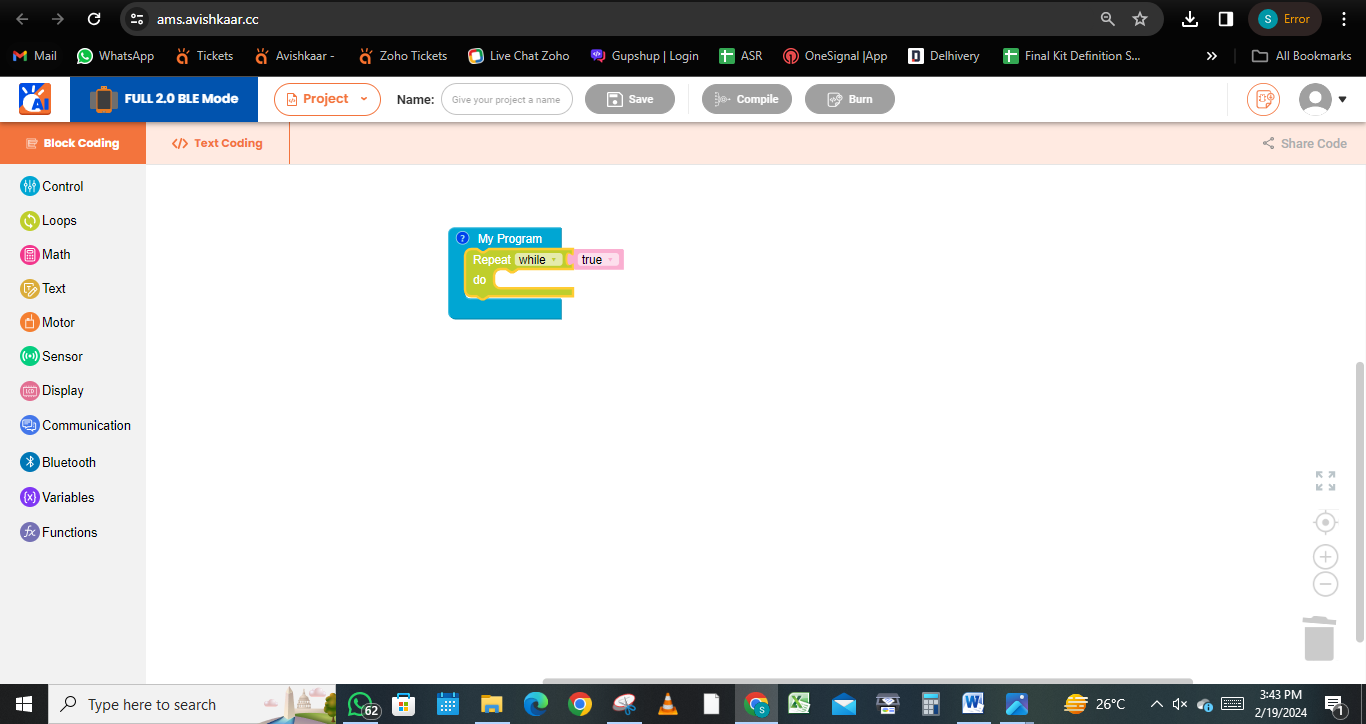Open the Chrome three-dot menu
1366x724 pixels.
coord(1344,19)
